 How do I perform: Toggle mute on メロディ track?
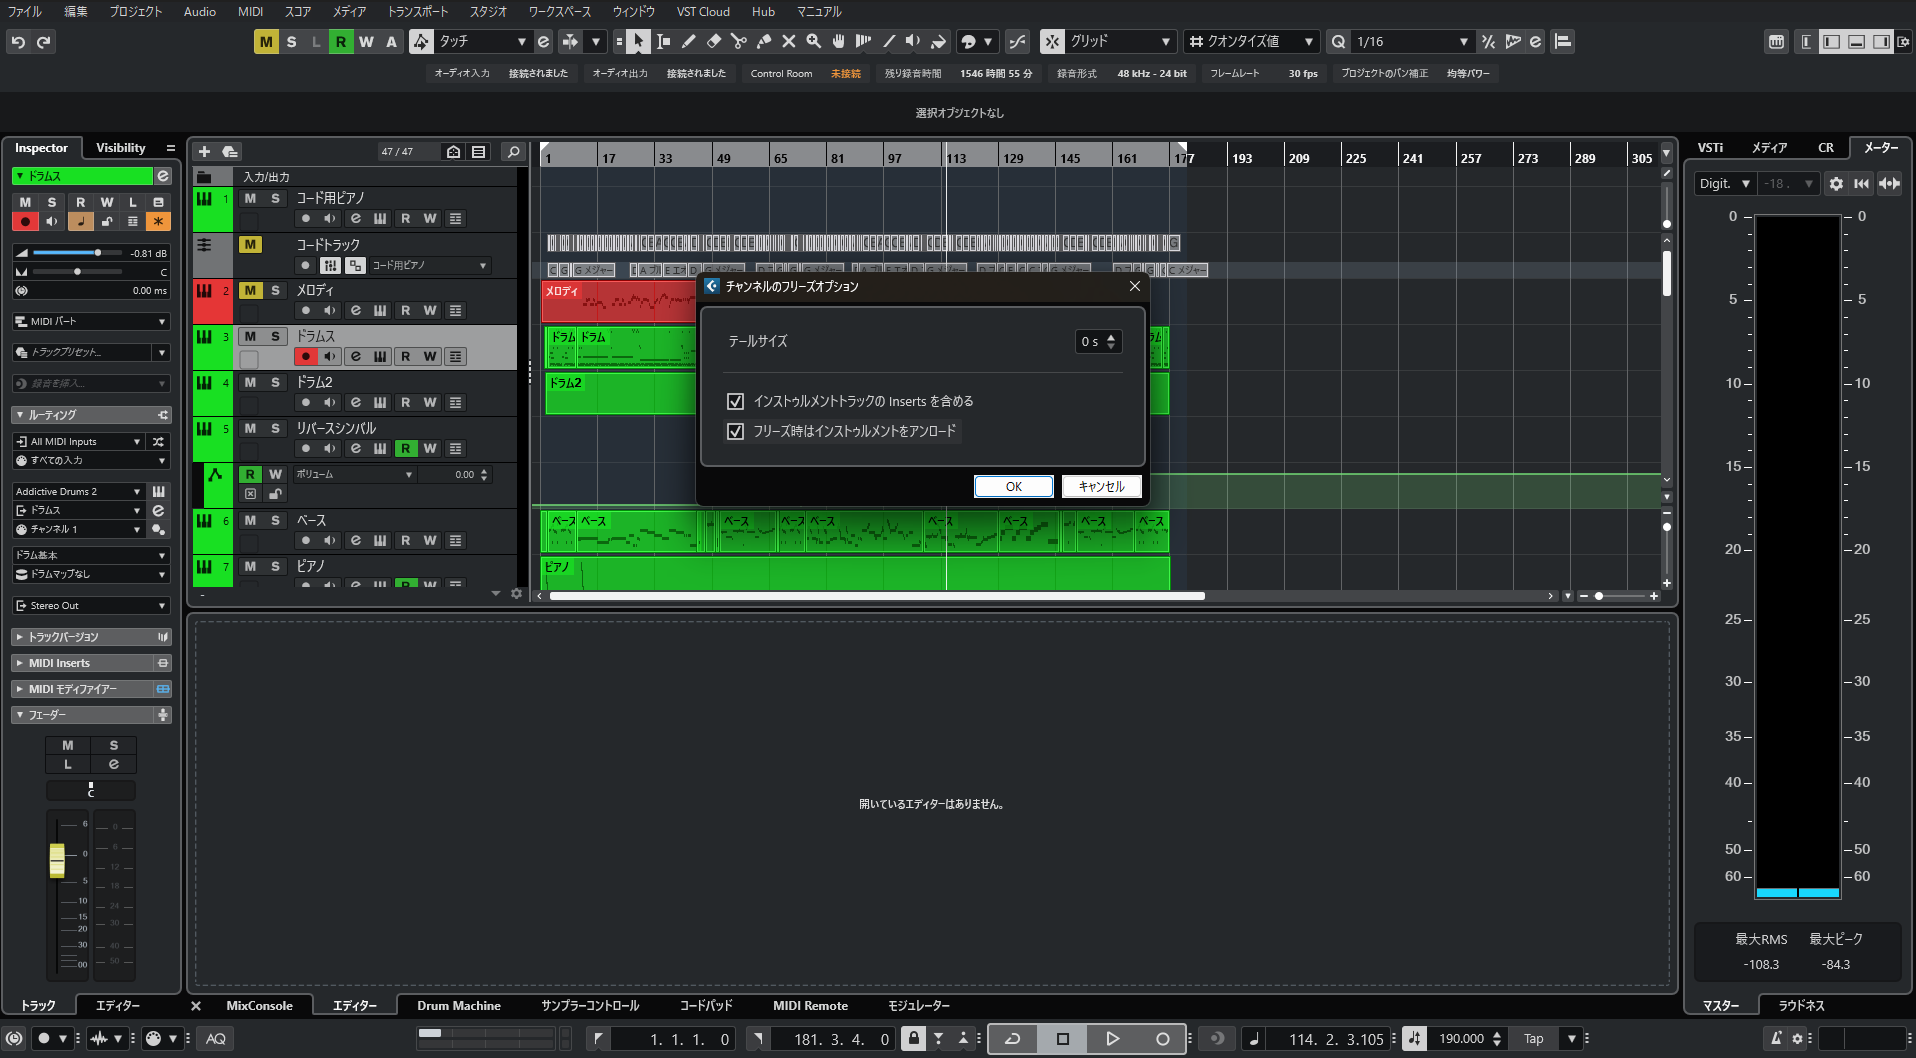click(250, 291)
